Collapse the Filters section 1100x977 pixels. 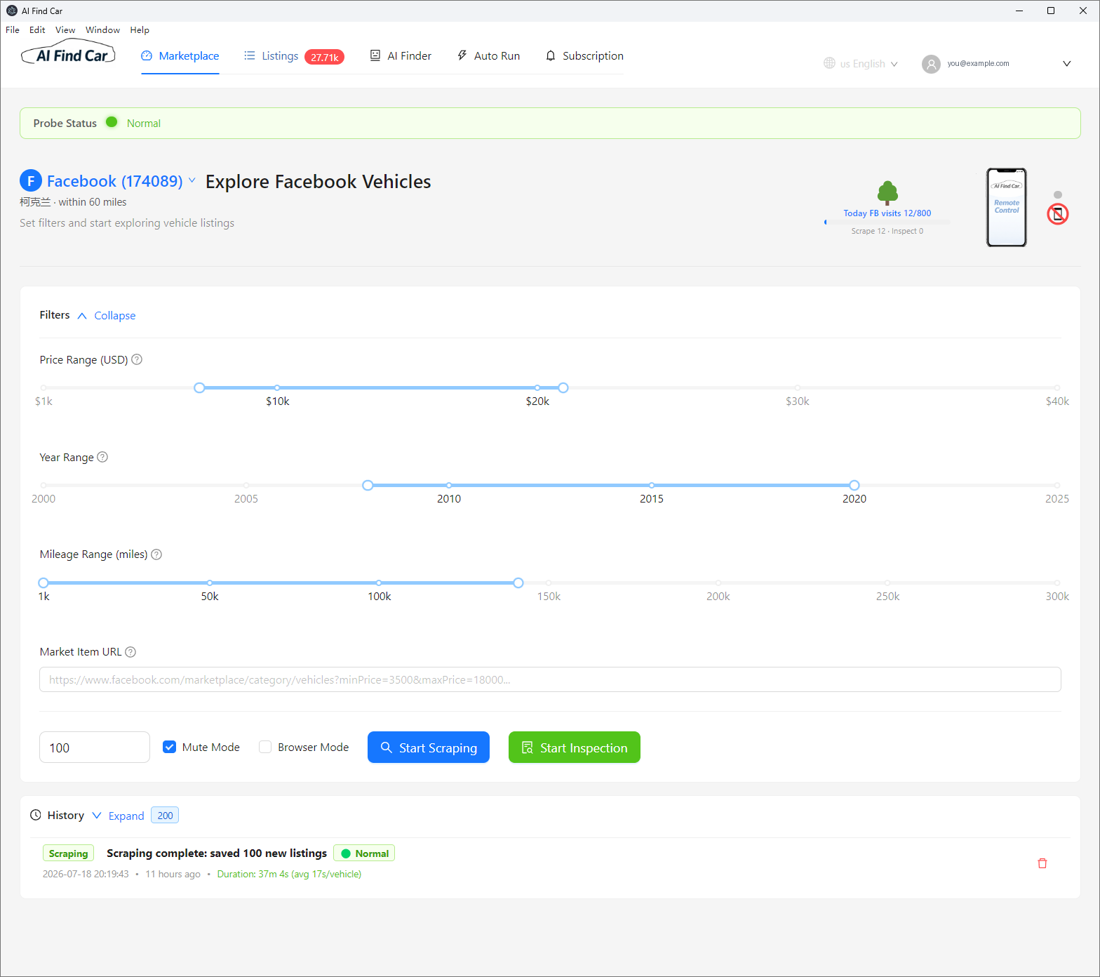point(107,316)
